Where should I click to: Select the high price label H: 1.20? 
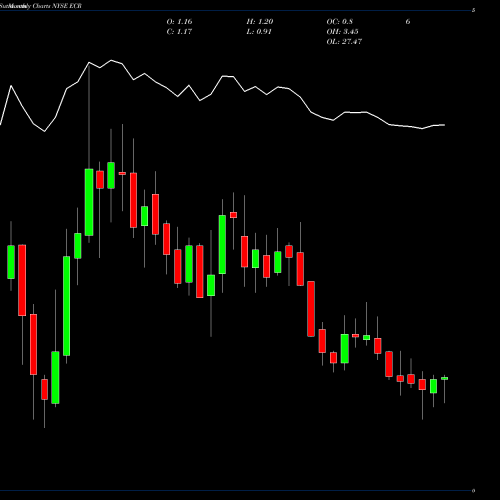(x=260, y=22)
